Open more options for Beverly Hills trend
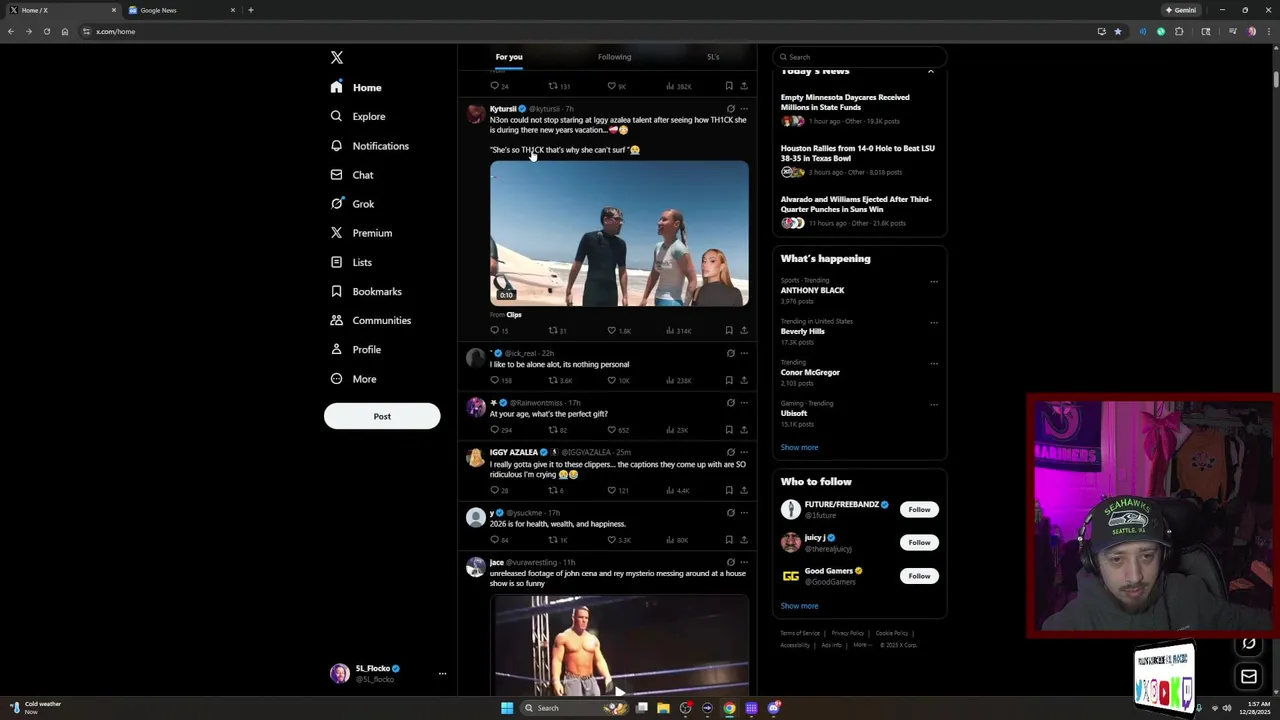The width and height of the screenshot is (1280, 720). click(x=934, y=323)
